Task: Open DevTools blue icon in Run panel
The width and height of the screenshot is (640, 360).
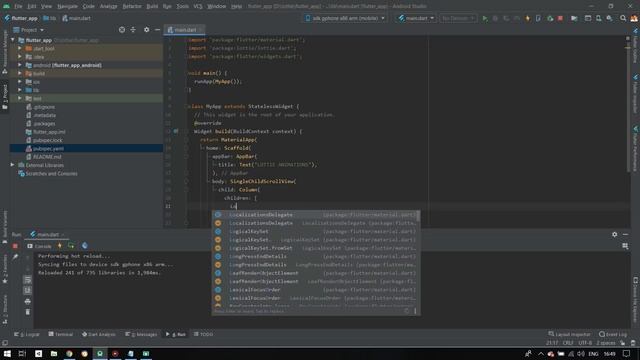Action: [x=84, y=246]
